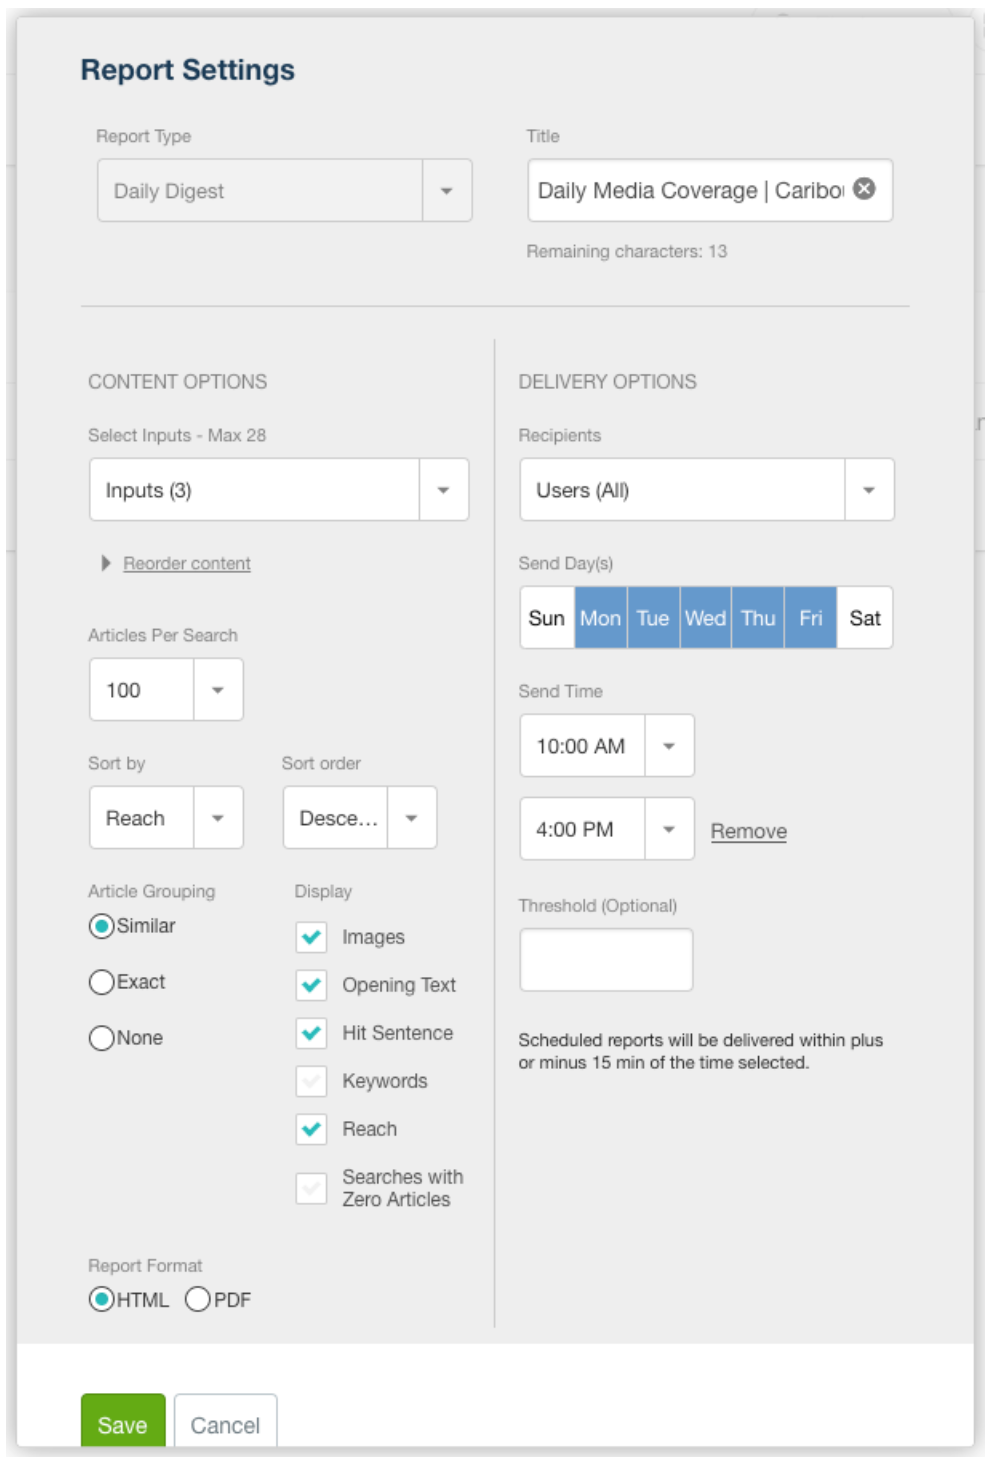Viewport: 992px width, 1462px height.
Task: Select the Exact article grouping option
Action: (x=101, y=982)
